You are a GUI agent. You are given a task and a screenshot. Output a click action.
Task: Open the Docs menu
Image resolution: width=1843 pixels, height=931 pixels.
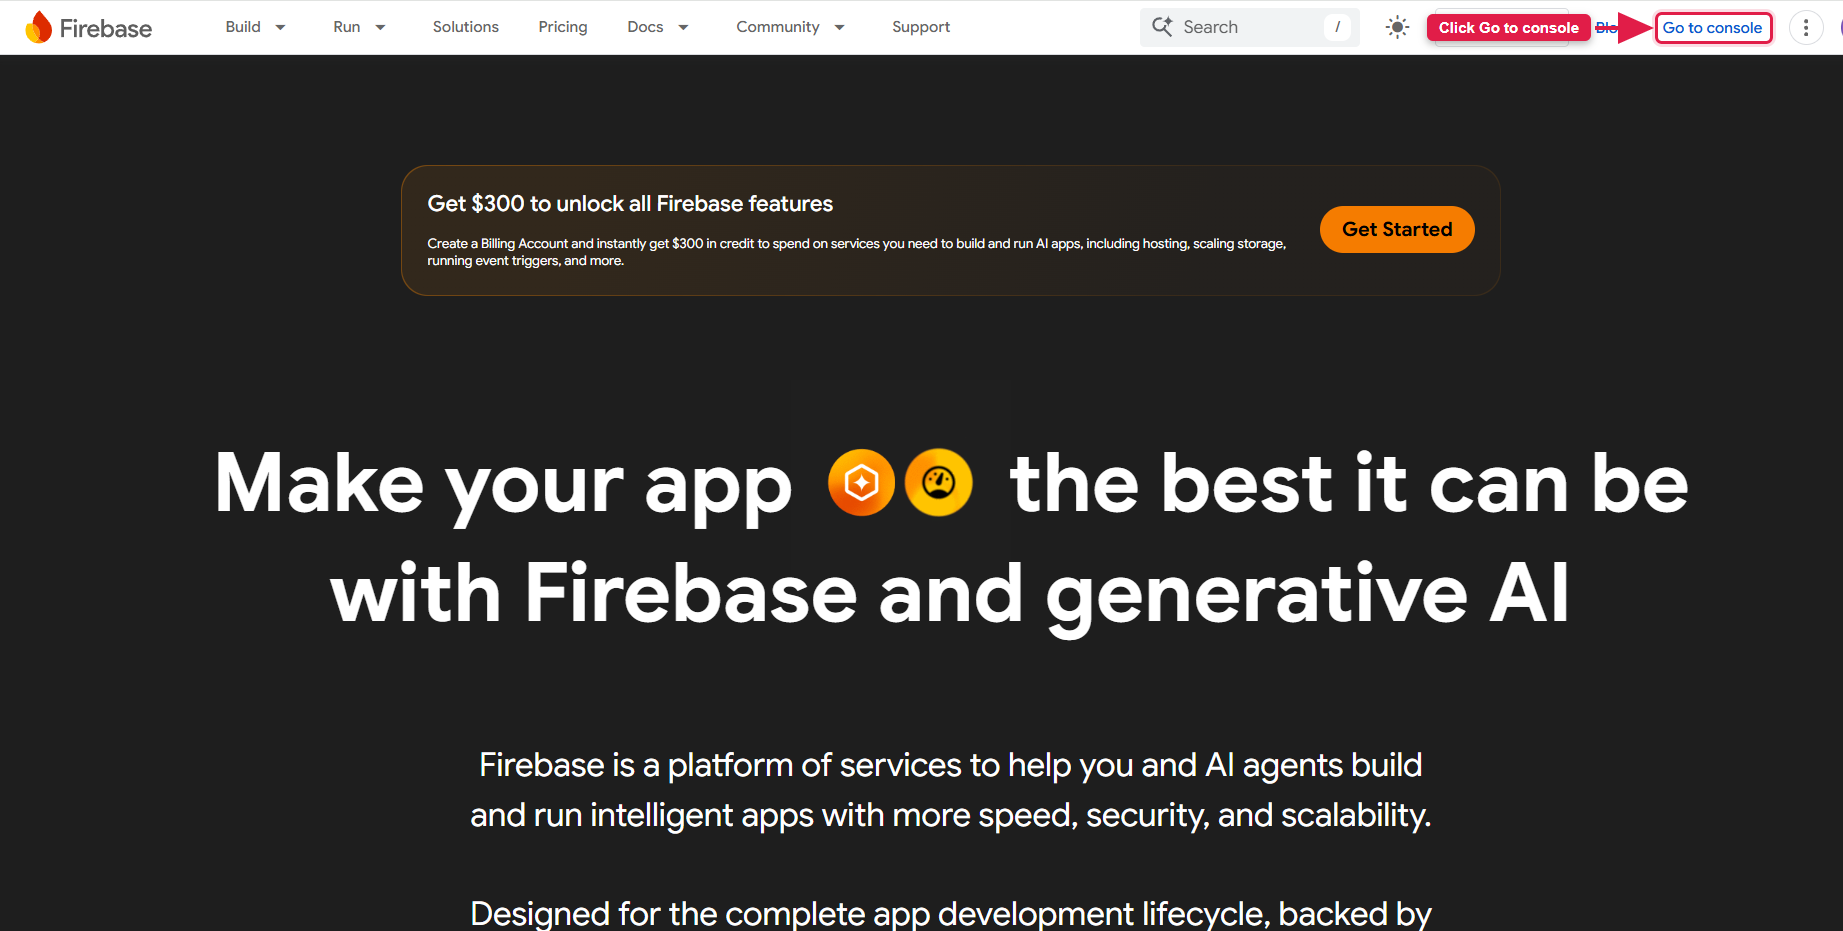point(645,27)
